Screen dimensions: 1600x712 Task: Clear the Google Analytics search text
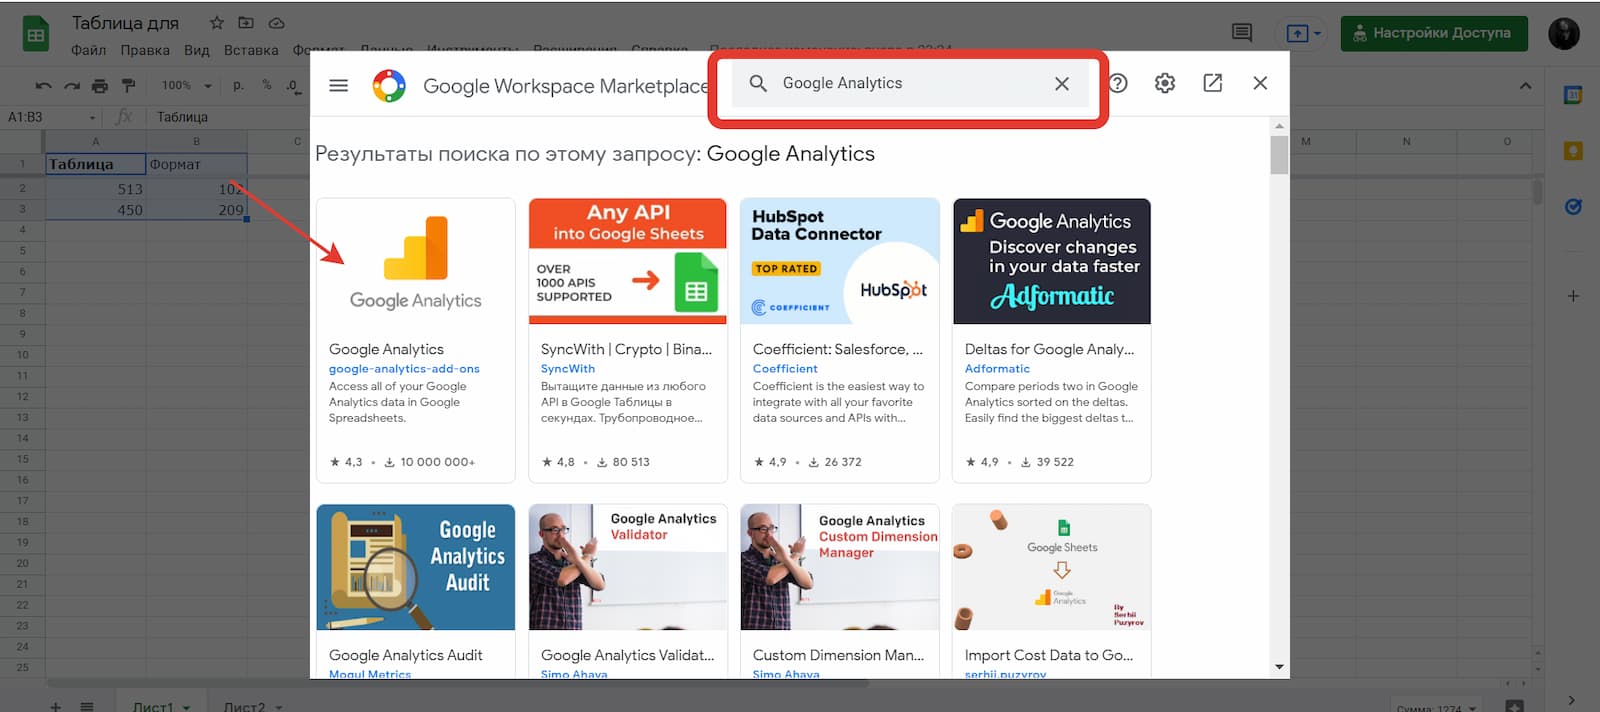[1062, 84]
